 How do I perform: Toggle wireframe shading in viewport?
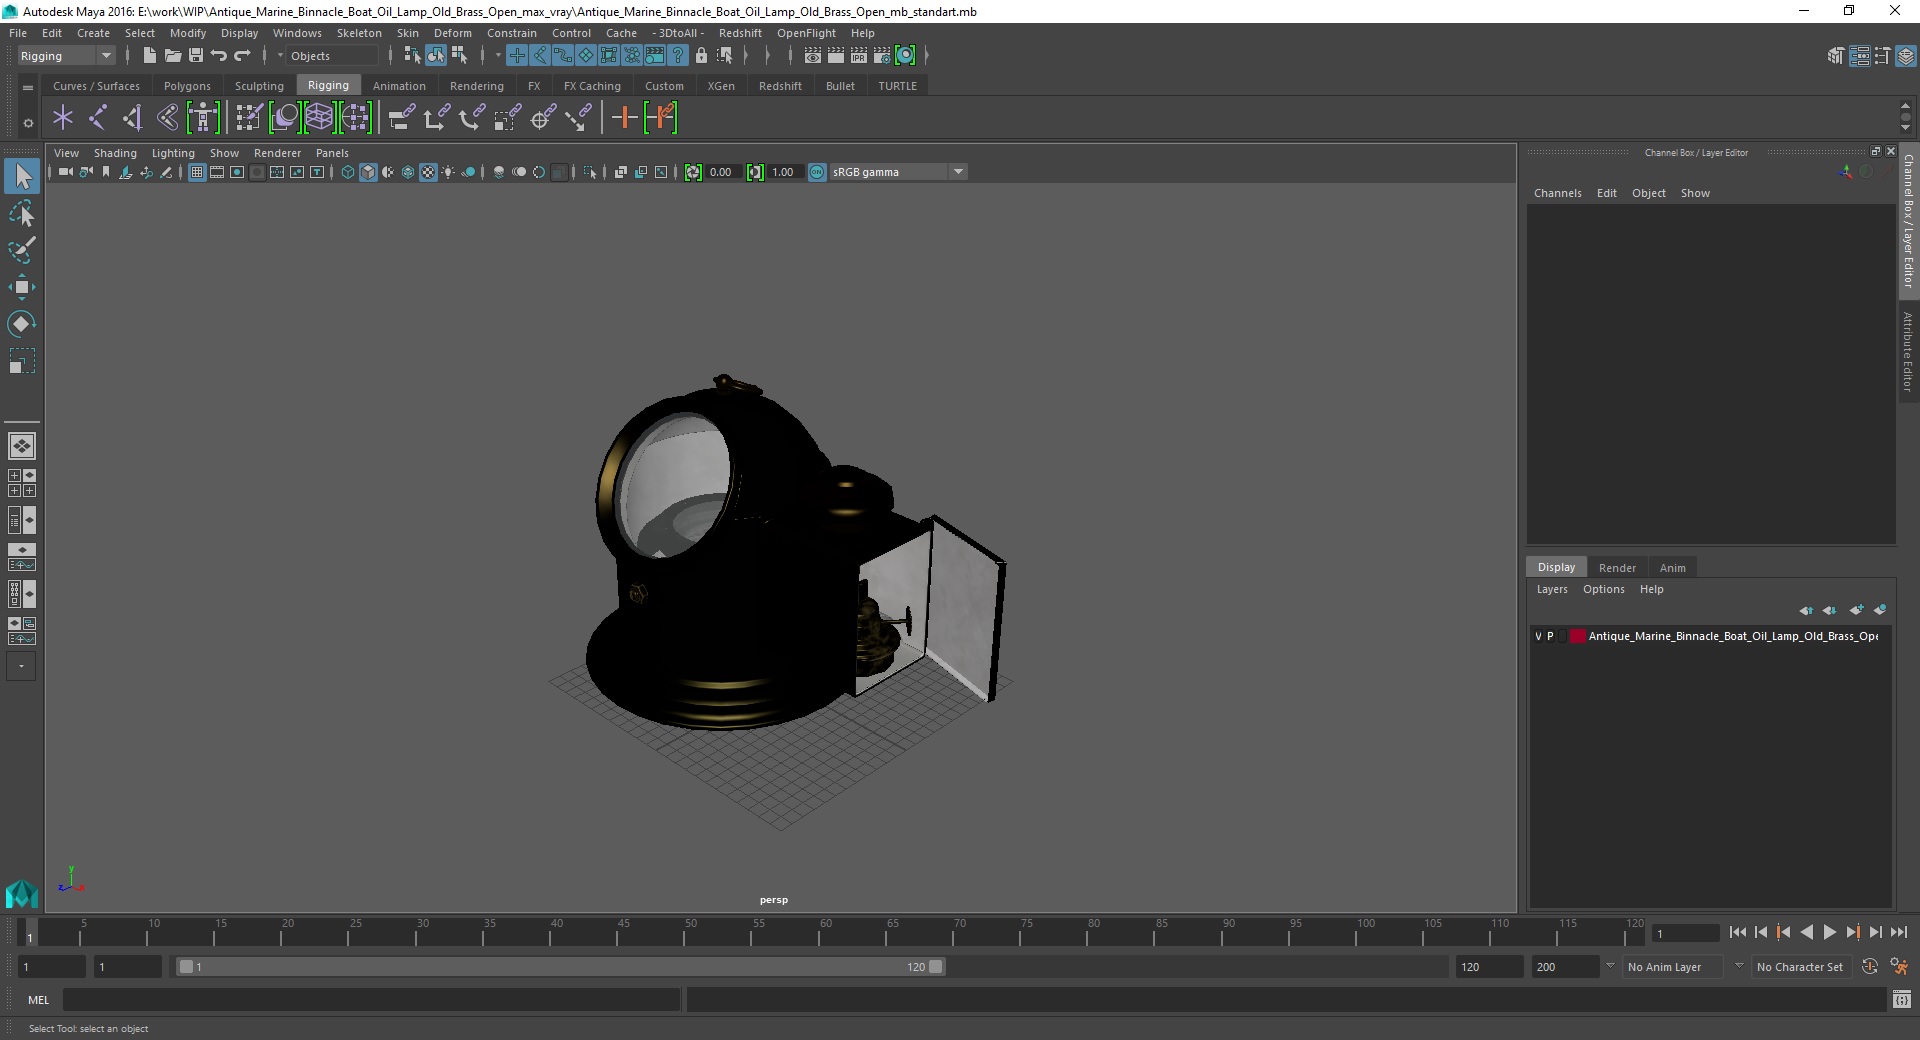(x=348, y=172)
